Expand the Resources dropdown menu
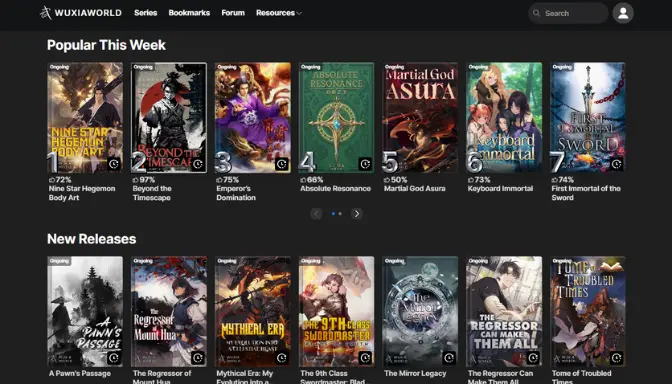 coord(279,13)
